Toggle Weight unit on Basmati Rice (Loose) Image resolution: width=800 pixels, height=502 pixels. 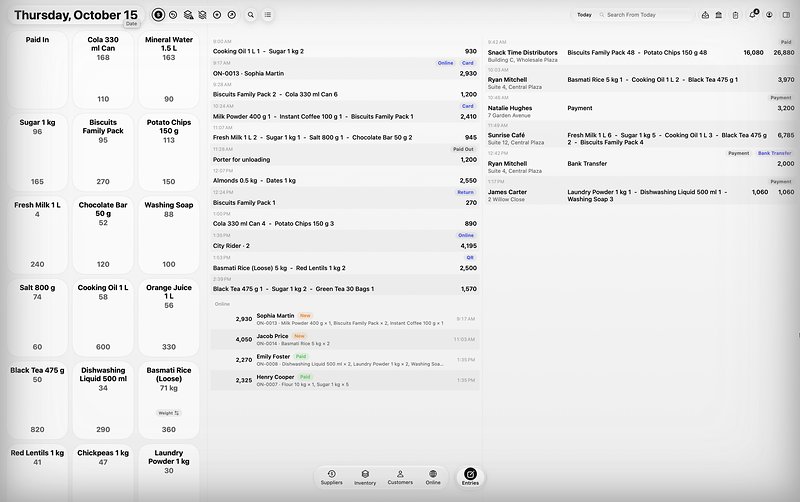click(x=168, y=413)
